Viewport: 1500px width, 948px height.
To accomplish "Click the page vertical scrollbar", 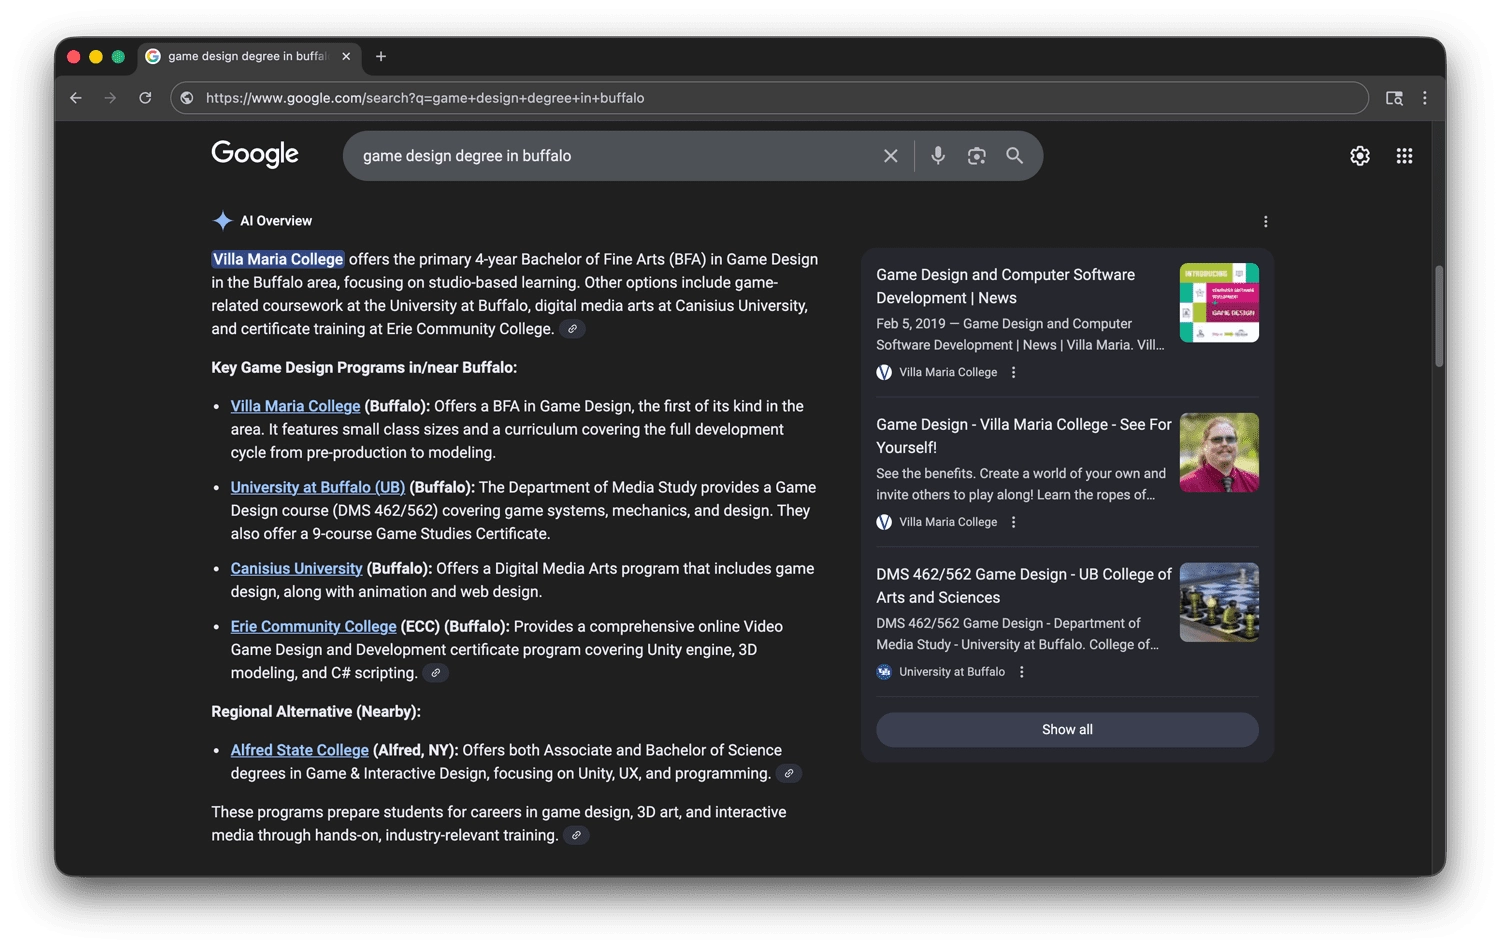I will tap(1439, 316).
